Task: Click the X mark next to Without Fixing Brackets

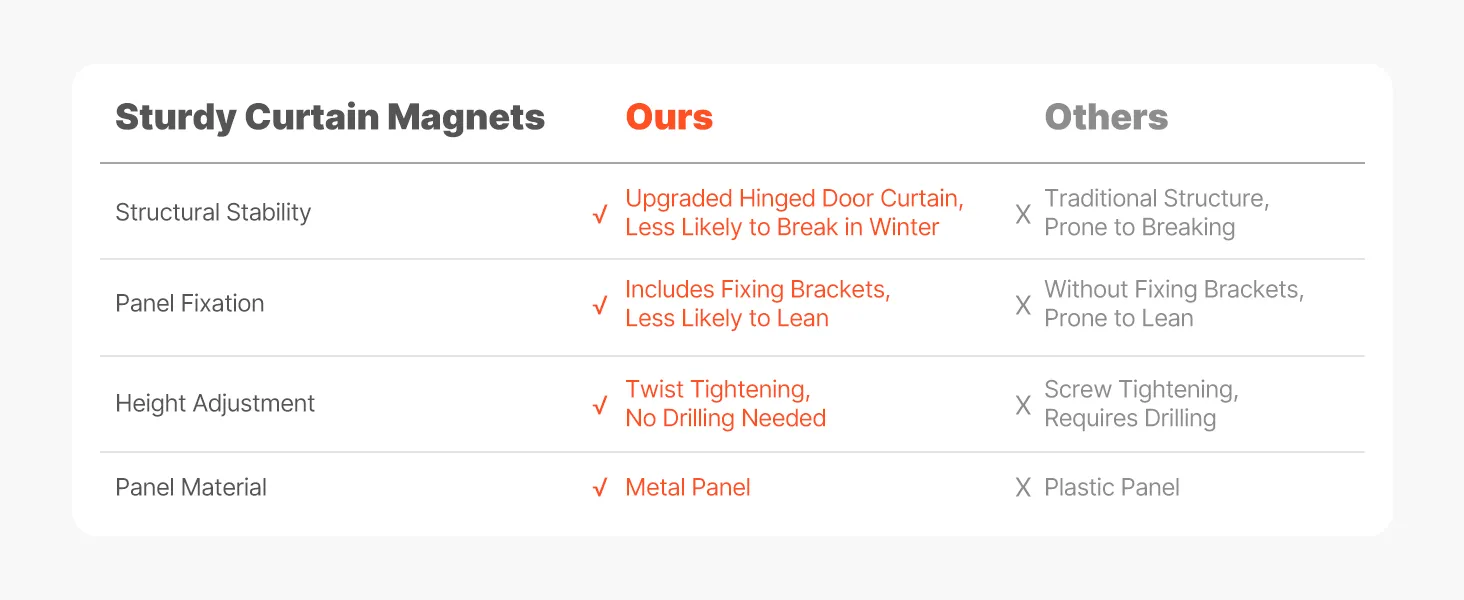Action: 1023,305
